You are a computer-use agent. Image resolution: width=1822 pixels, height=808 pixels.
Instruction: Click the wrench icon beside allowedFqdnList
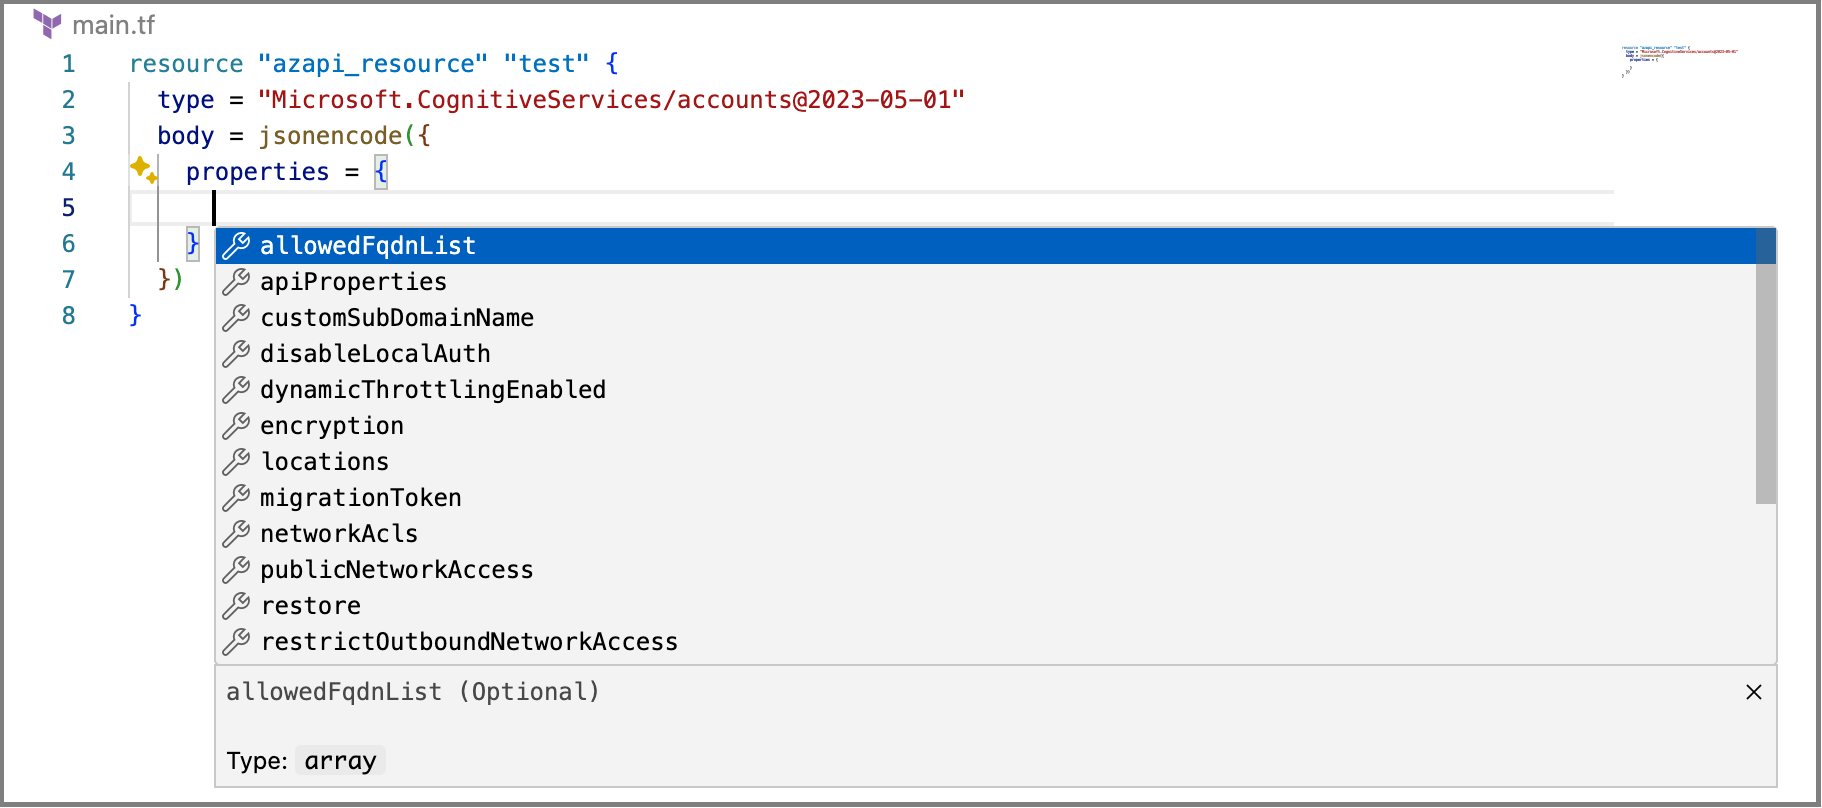click(x=236, y=245)
